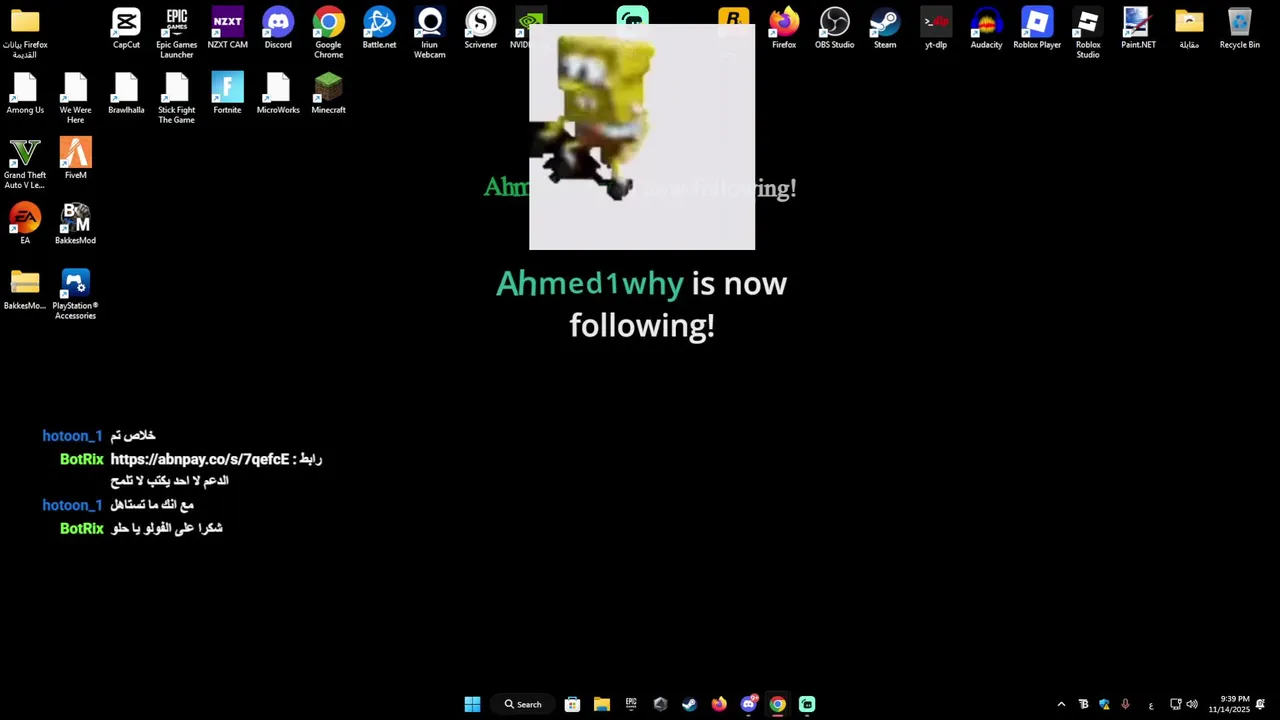The width and height of the screenshot is (1280, 720).
Task: Select the BakkesMod application desktop icon
Action: tap(75, 224)
